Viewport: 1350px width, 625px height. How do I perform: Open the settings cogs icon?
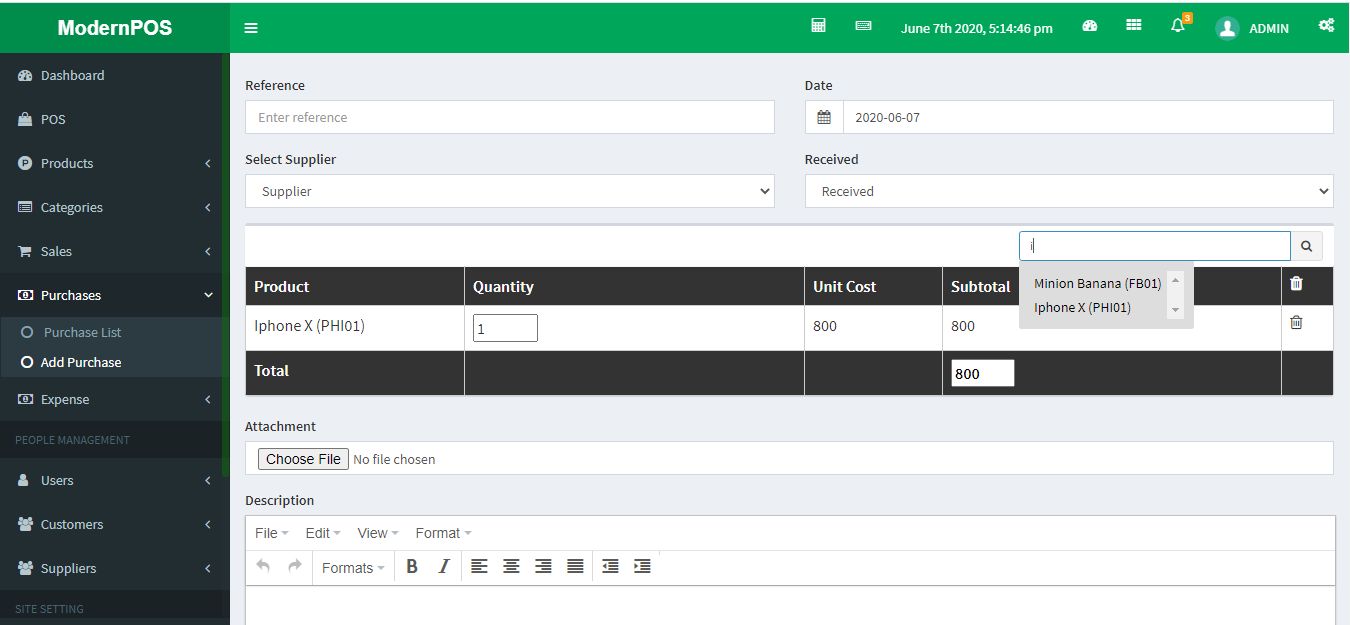pos(1326,26)
